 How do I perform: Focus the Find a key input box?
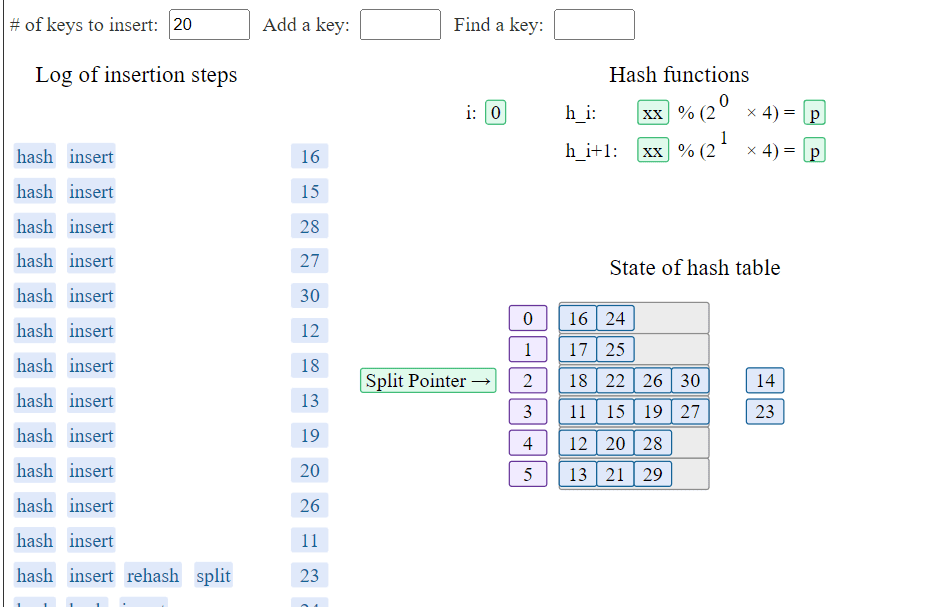click(x=594, y=25)
